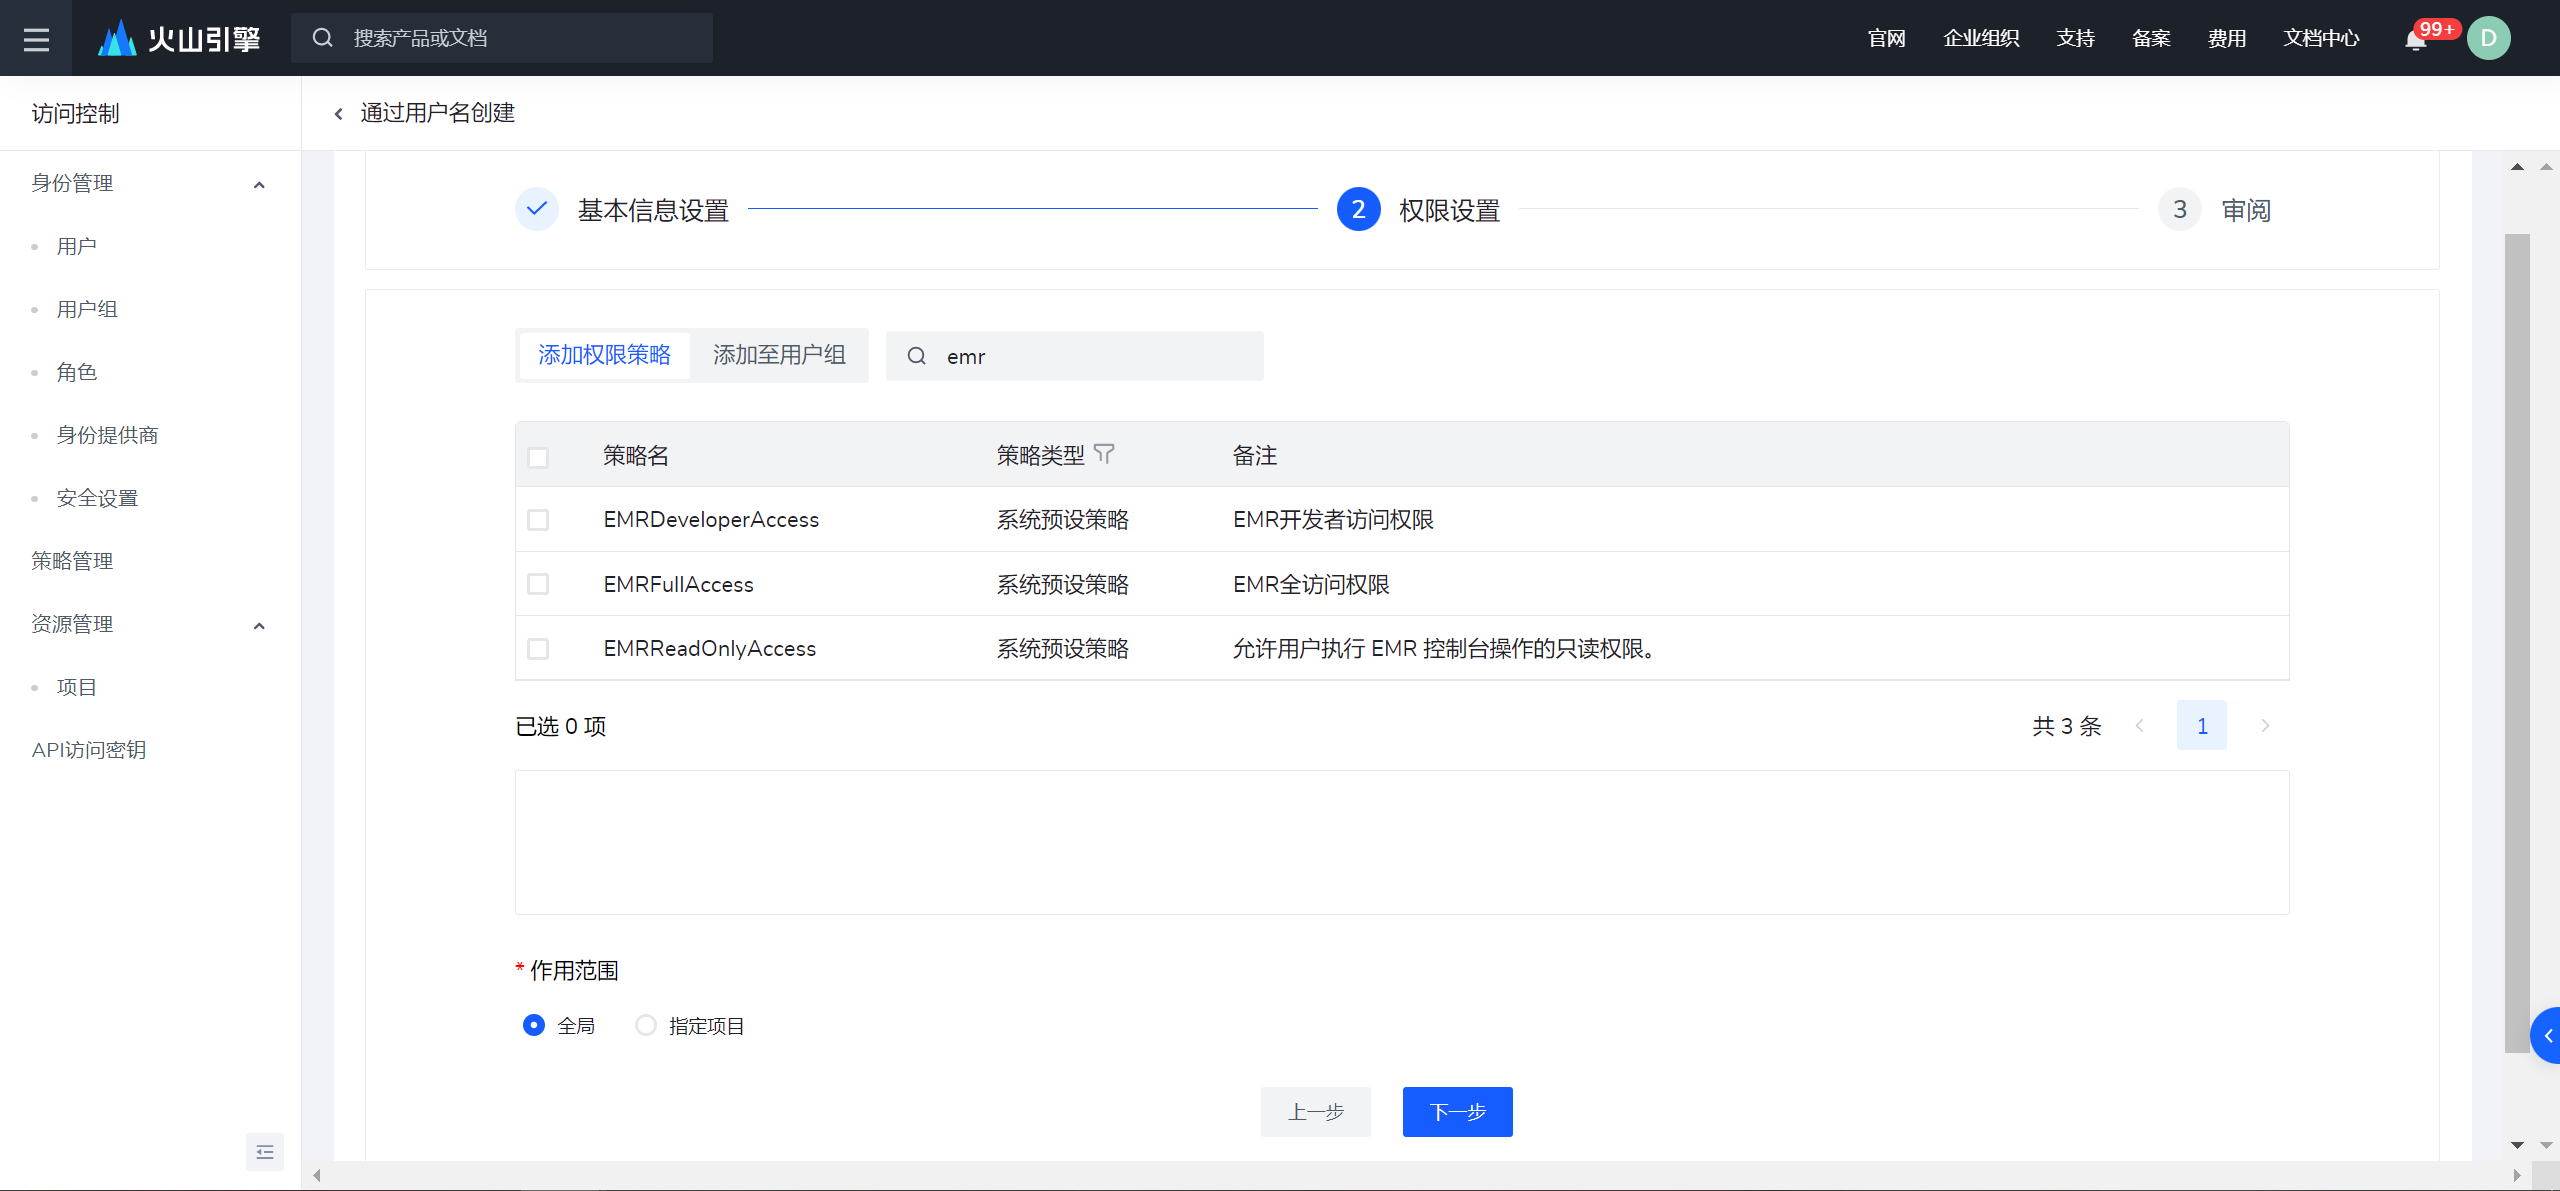This screenshot has width=2560, height=1191.
Task: Open 文档中心 in the top navigation
Action: [2321, 38]
